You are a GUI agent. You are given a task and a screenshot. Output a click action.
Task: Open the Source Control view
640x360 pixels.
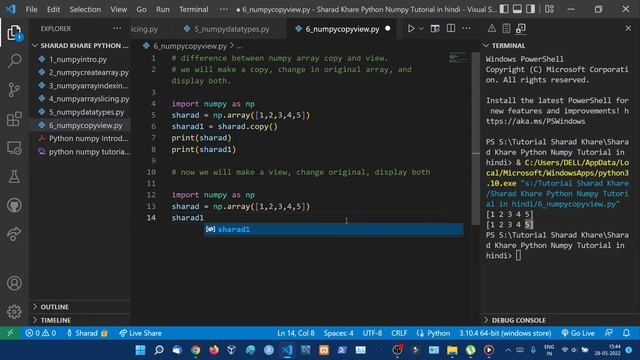click(x=14, y=89)
